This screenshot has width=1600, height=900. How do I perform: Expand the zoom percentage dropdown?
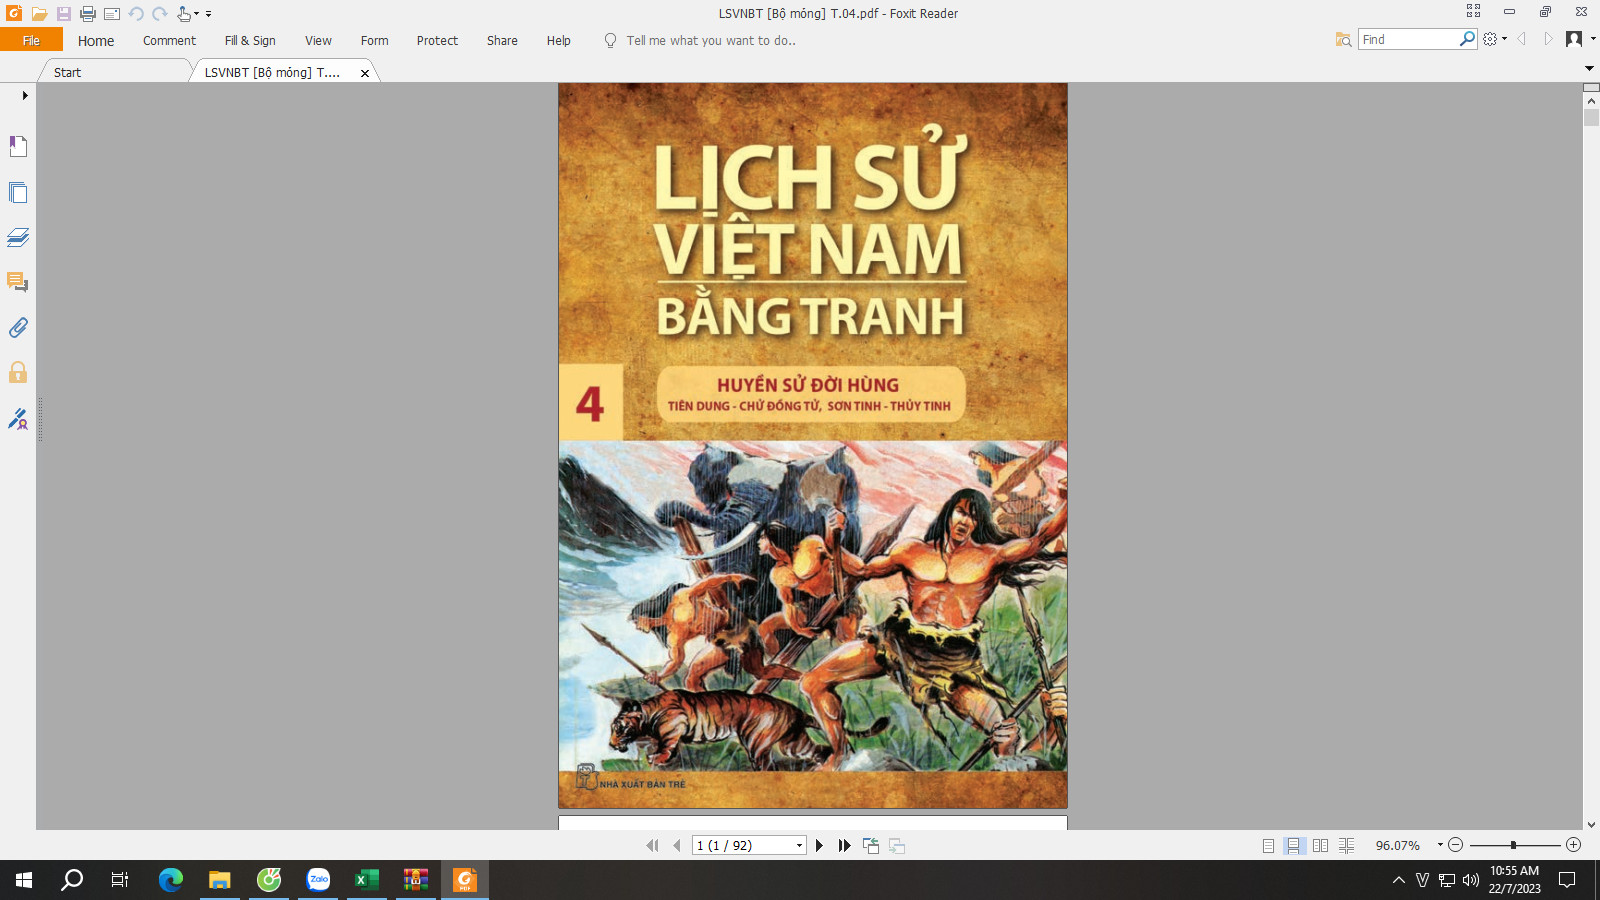(1440, 845)
